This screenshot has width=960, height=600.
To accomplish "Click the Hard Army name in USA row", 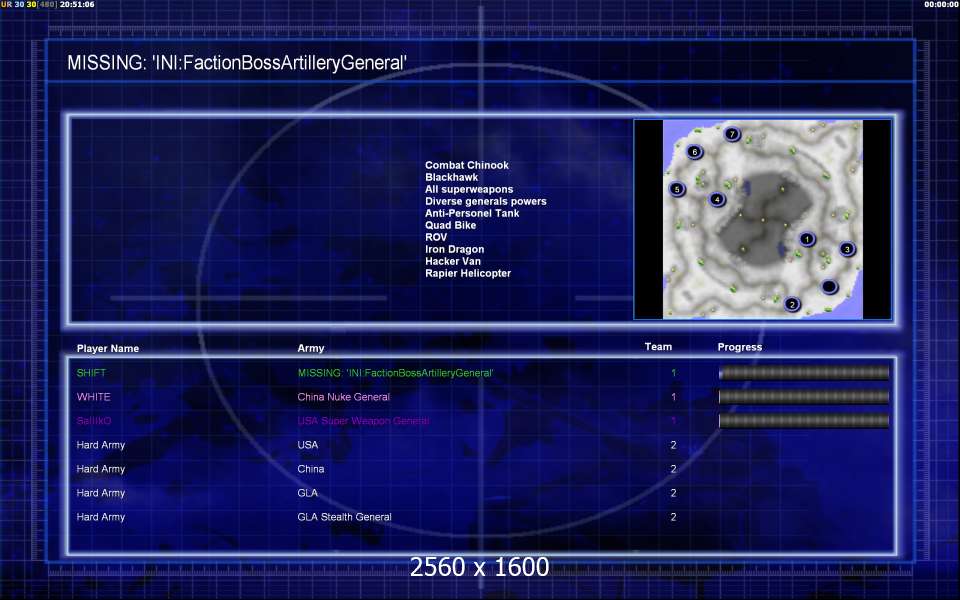I will coord(100,445).
